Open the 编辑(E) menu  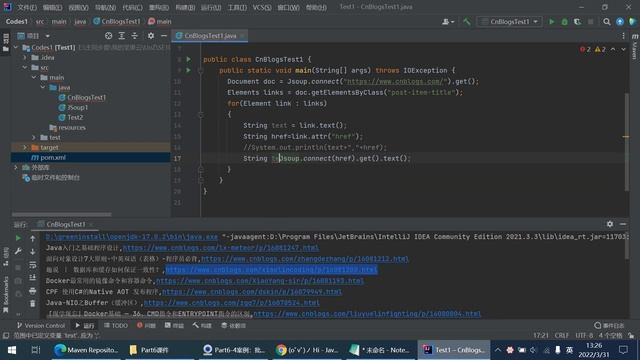click(x=52, y=7)
